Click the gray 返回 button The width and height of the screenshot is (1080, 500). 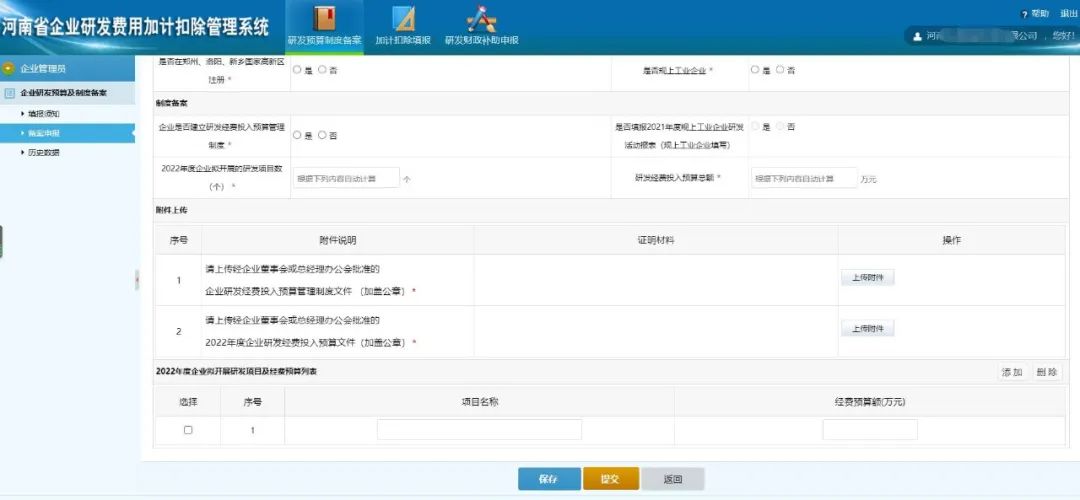(673, 479)
